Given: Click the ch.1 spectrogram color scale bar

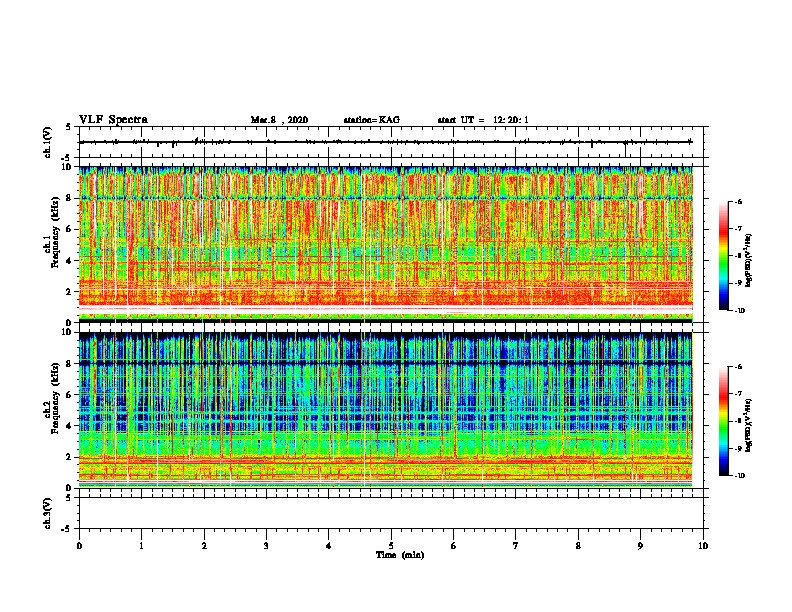Looking at the screenshot, I should tap(723, 256).
